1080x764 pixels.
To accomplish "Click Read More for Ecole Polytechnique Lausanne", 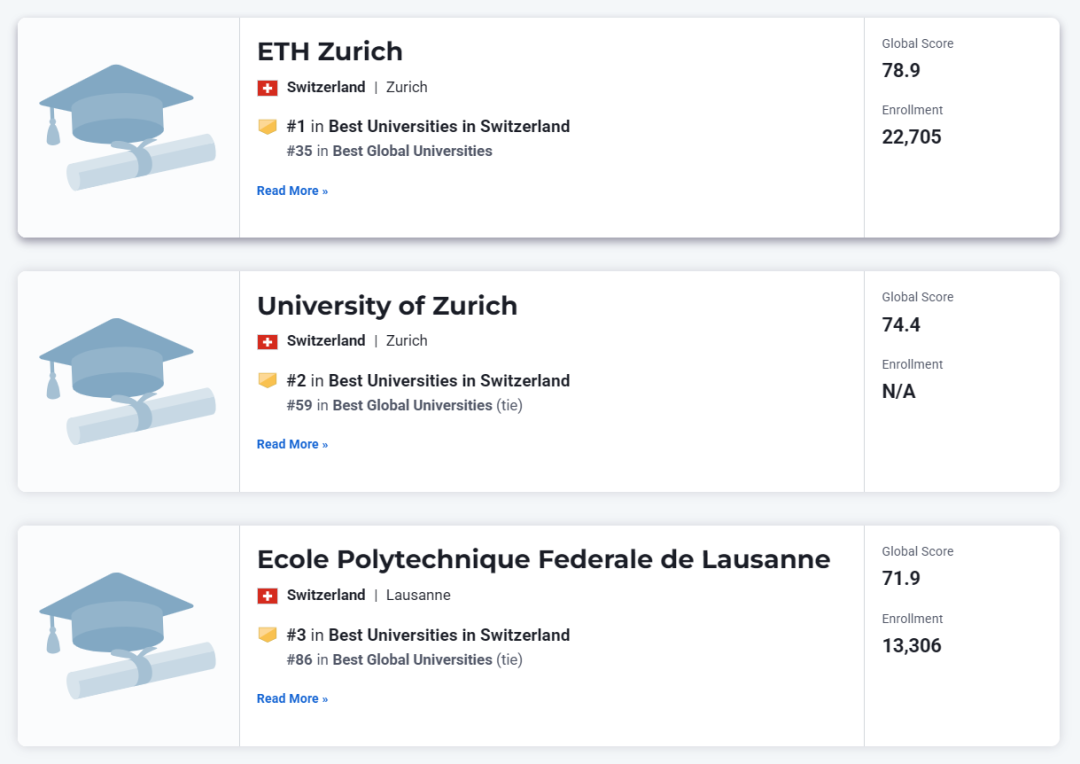I will click(292, 699).
